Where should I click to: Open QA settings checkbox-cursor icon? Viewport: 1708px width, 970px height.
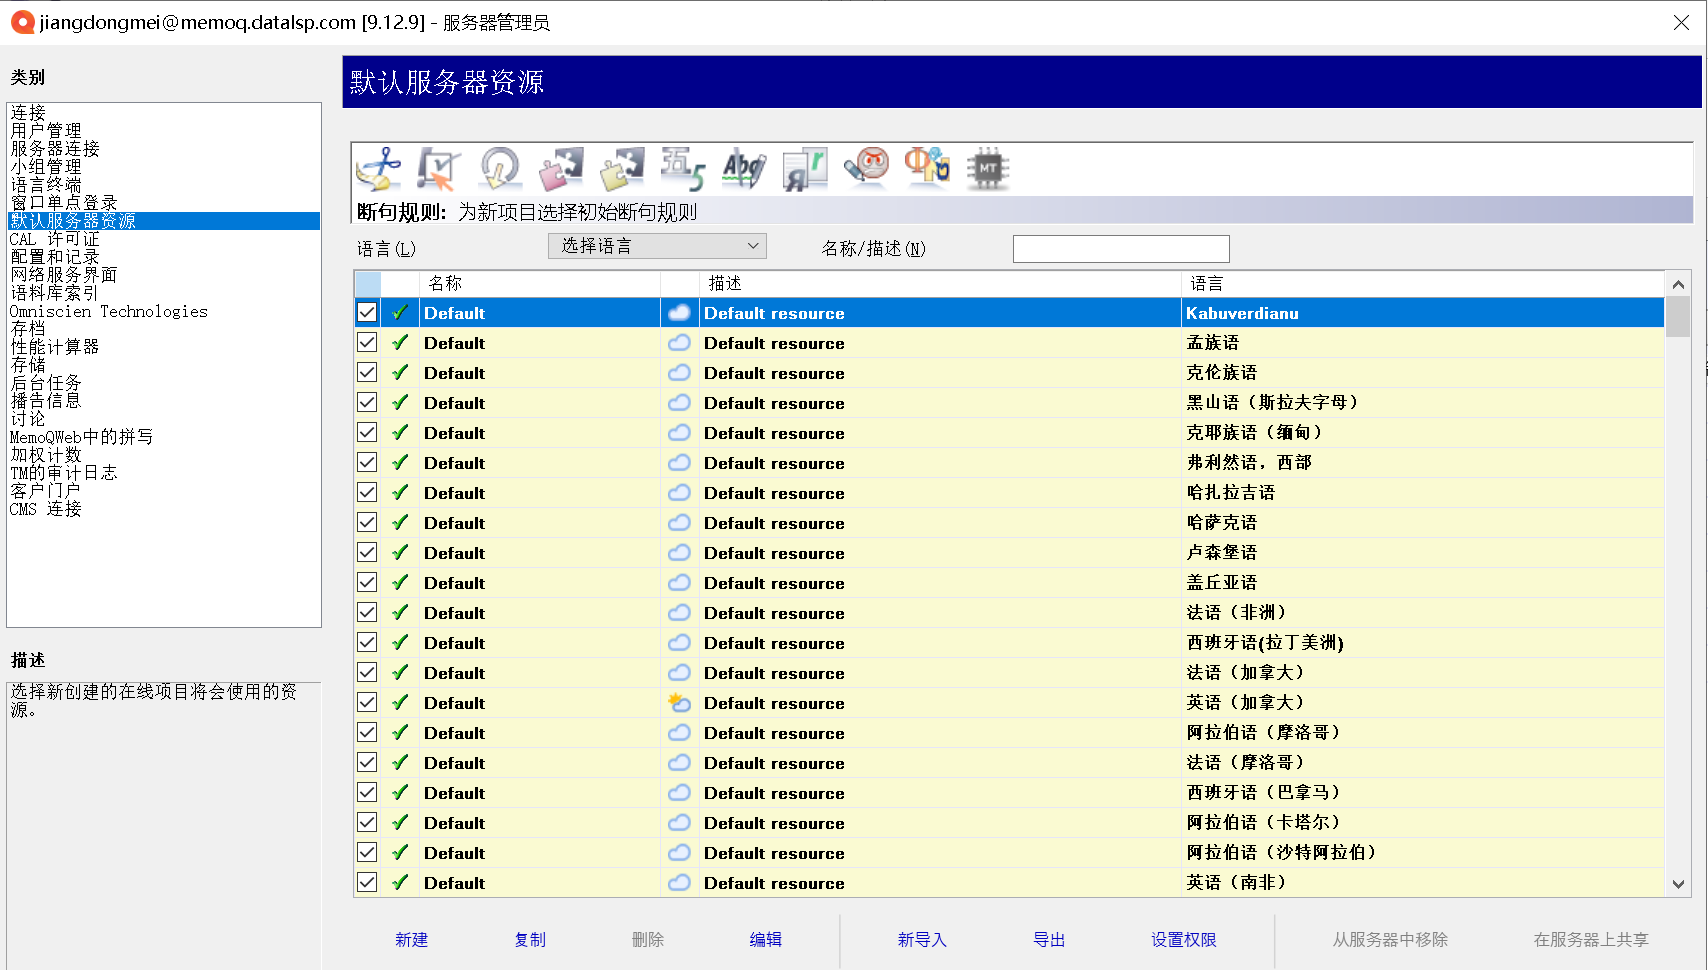click(439, 169)
